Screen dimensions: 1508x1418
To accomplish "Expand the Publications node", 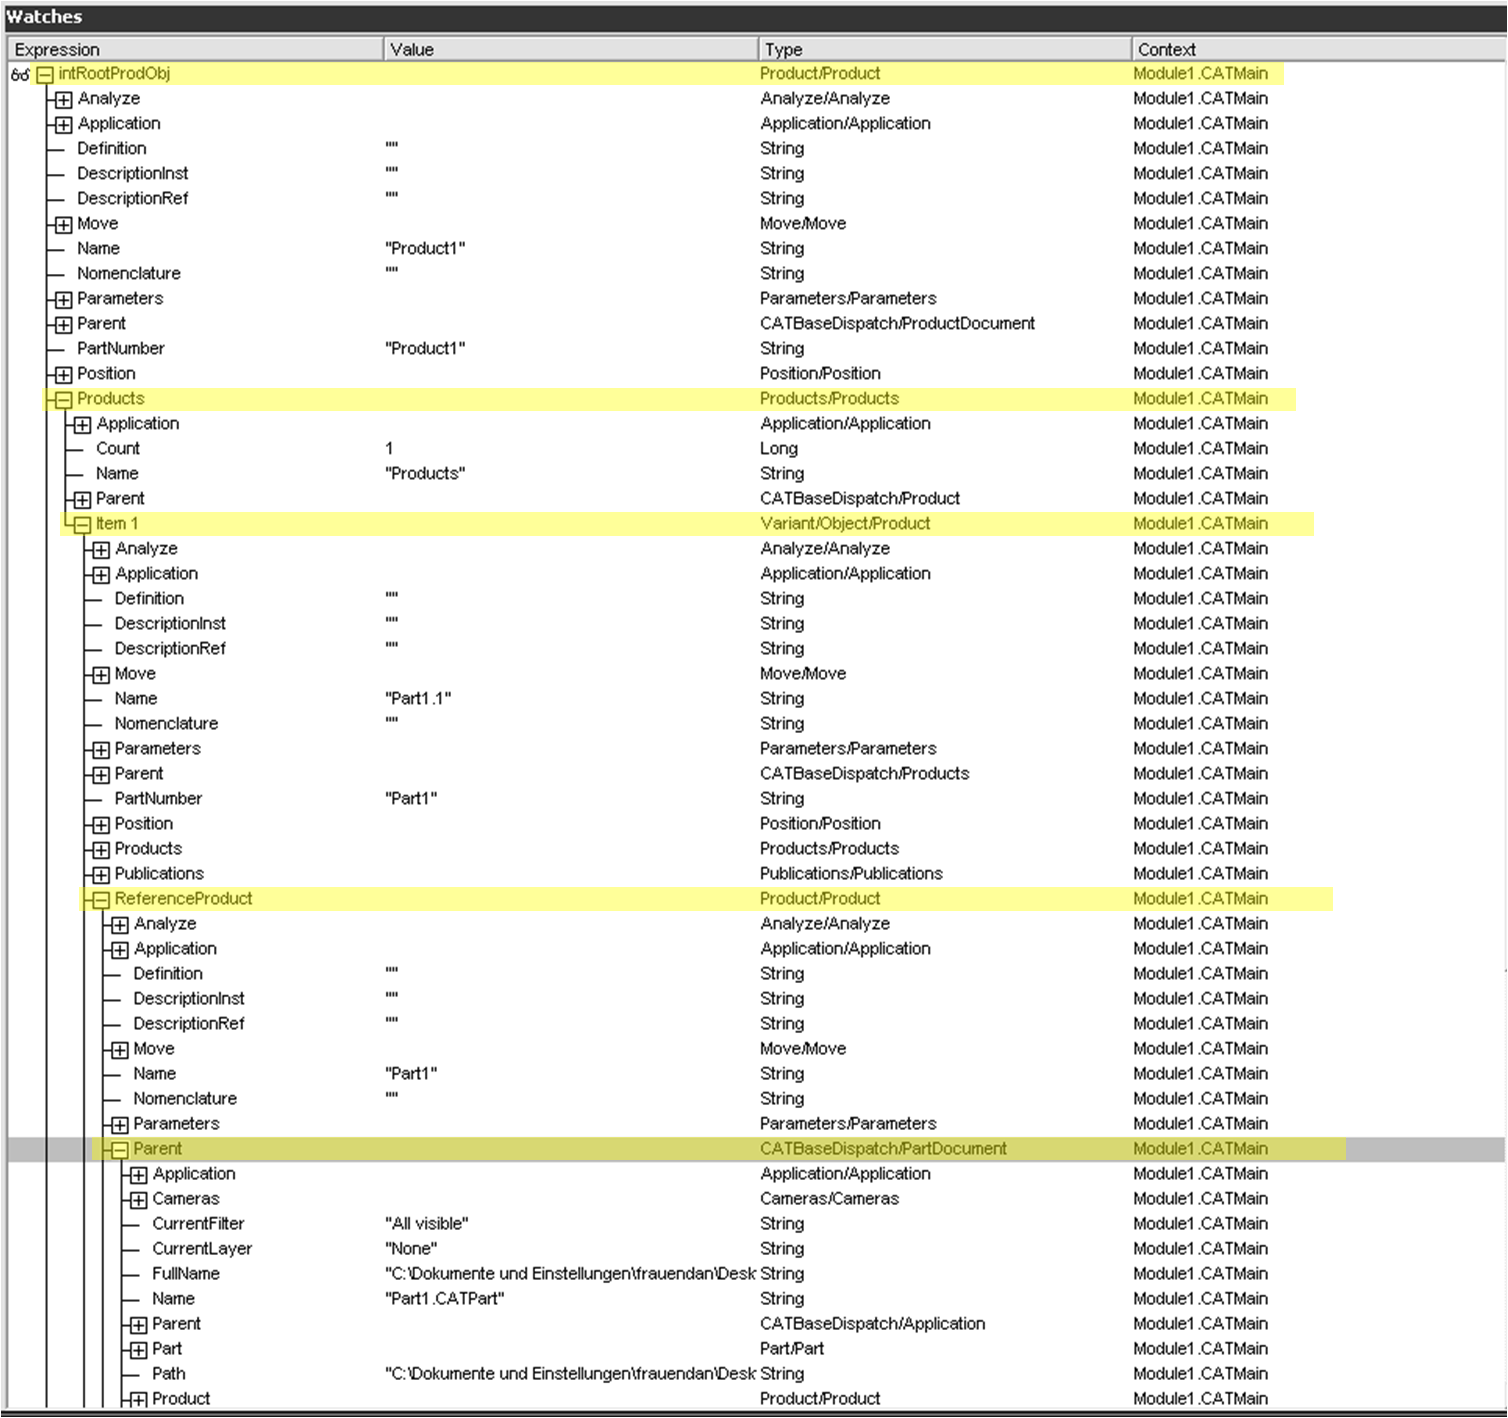I will click(x=101, y=874).
